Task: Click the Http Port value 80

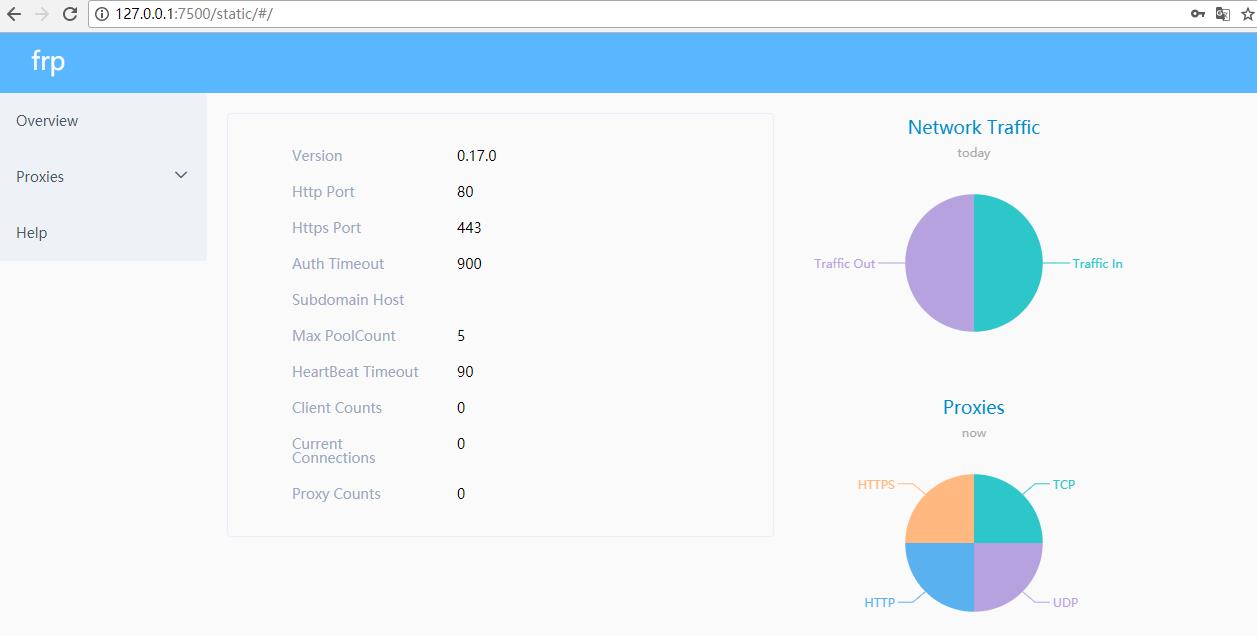Action: (465, 192)
